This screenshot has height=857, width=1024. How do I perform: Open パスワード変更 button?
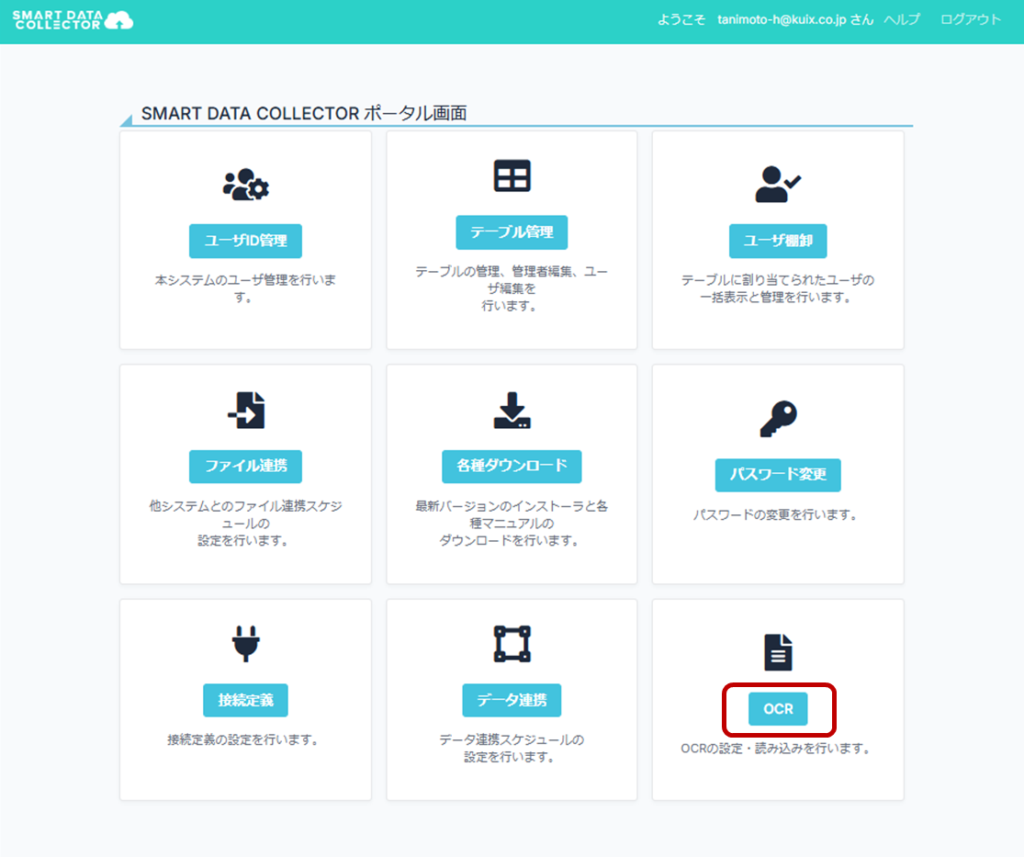pos(778,475)
